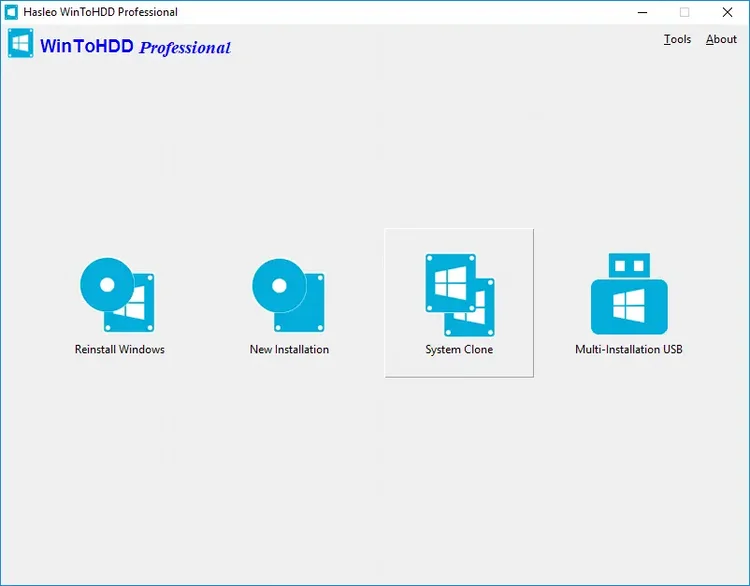Screen dimensions: 750x586
Task: Open the Multi-Installation USB icon
Action: coord(629,294)
